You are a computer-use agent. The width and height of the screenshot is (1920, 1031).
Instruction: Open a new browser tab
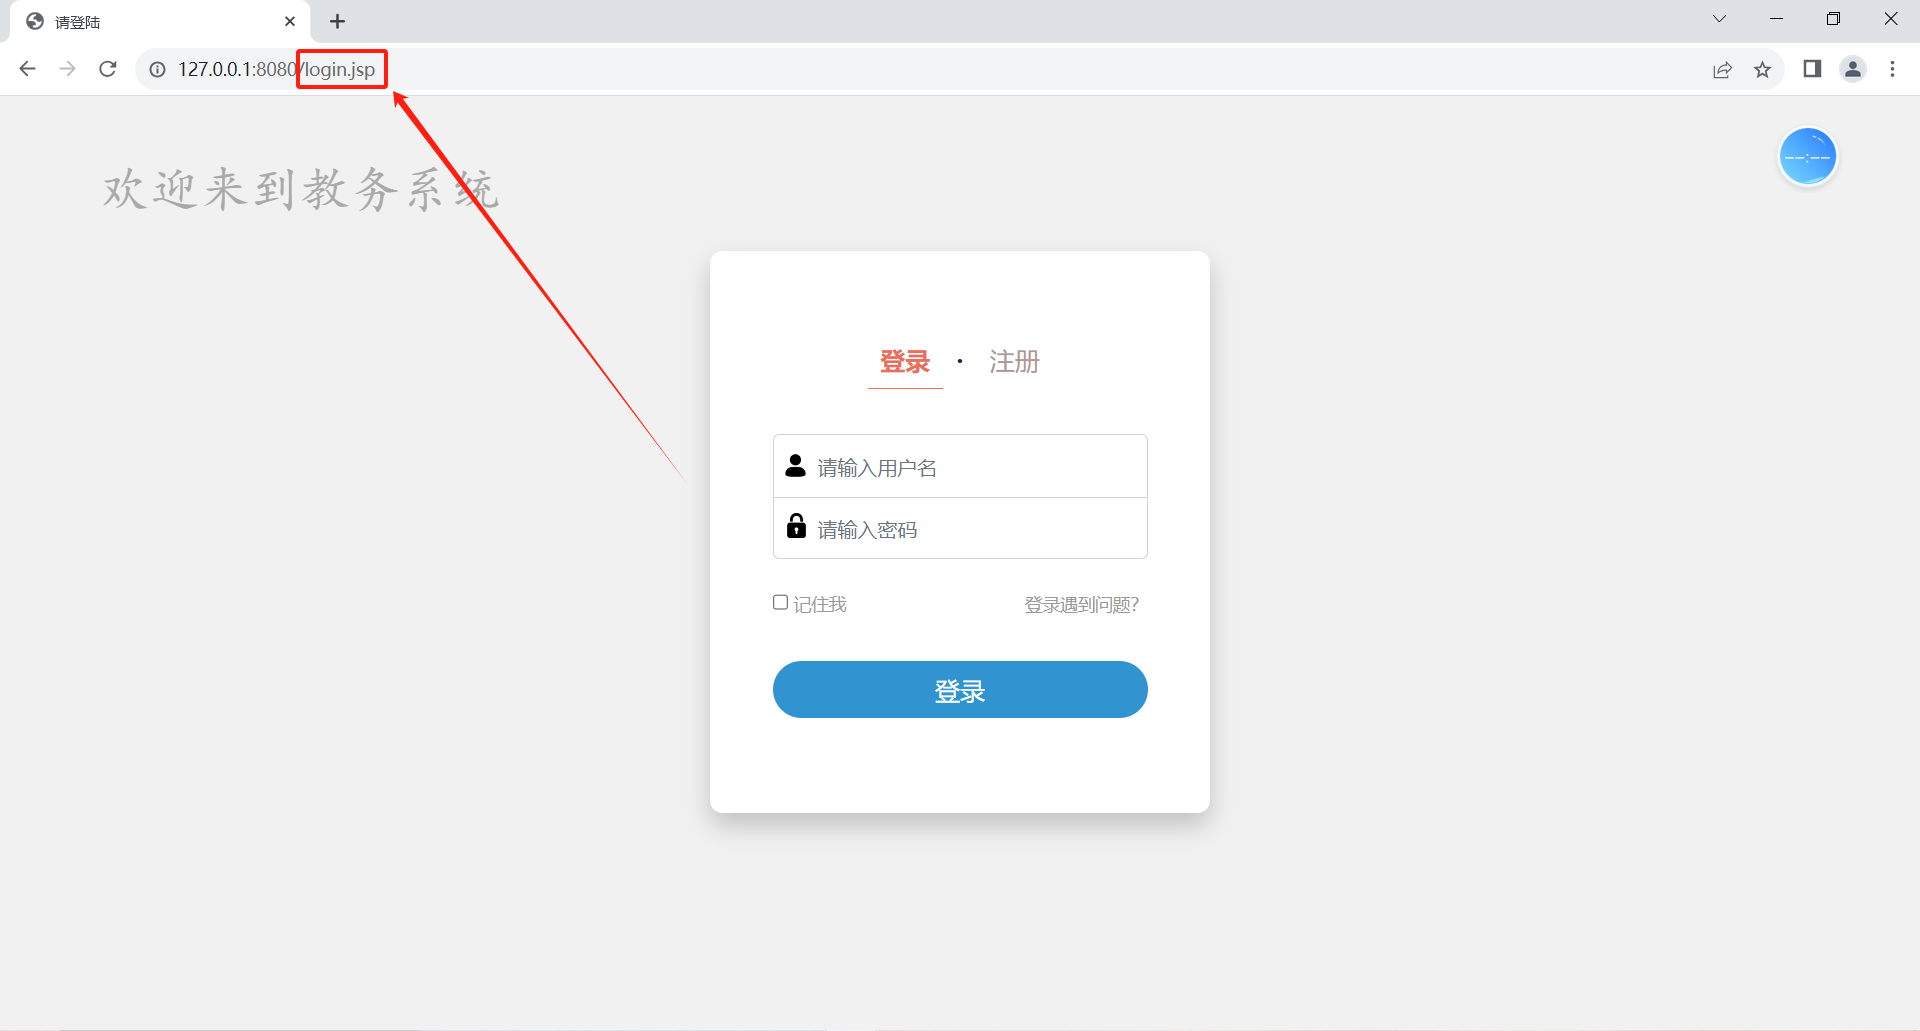338,21
